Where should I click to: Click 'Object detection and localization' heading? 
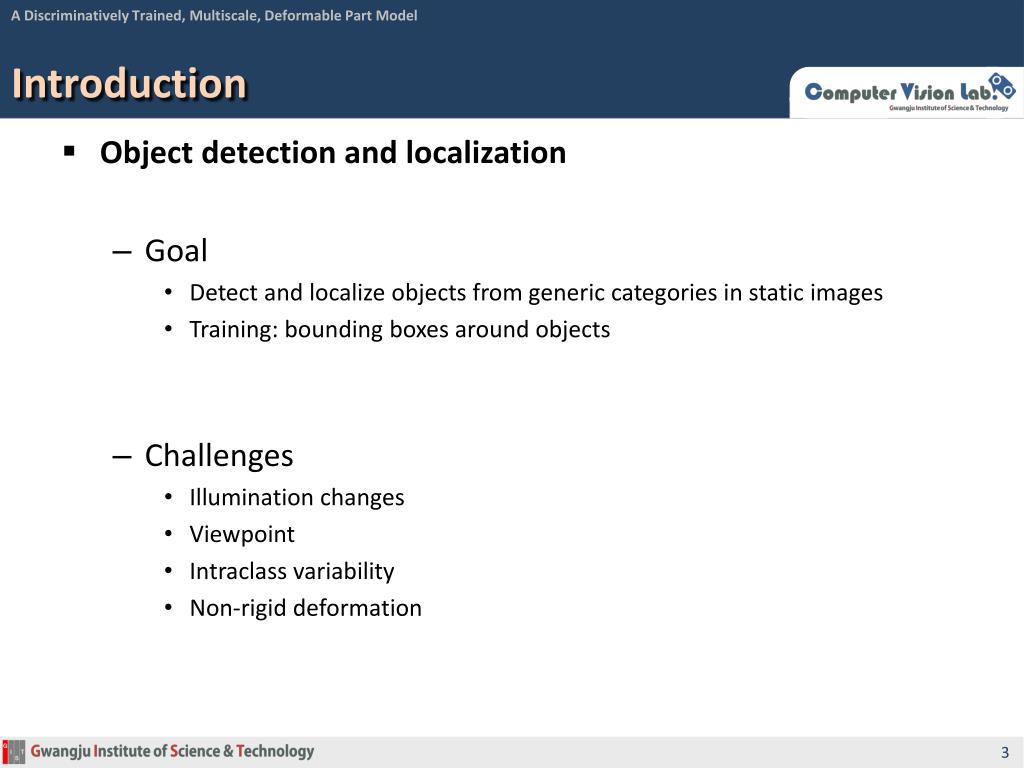332,153
